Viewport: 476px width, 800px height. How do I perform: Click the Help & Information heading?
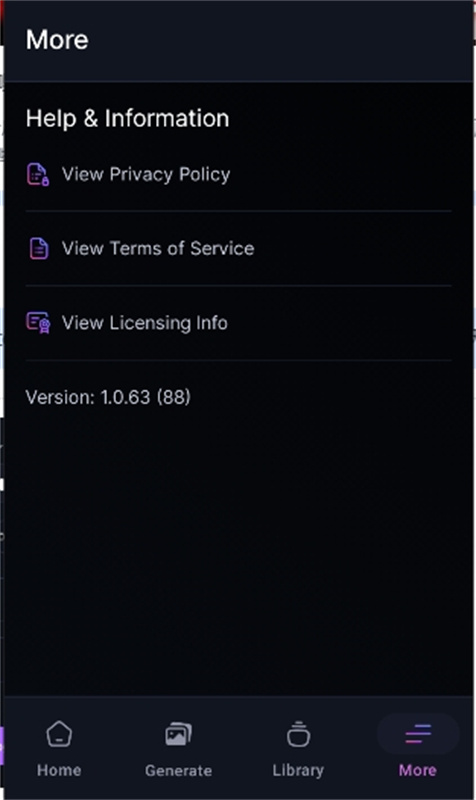[128, 118]
